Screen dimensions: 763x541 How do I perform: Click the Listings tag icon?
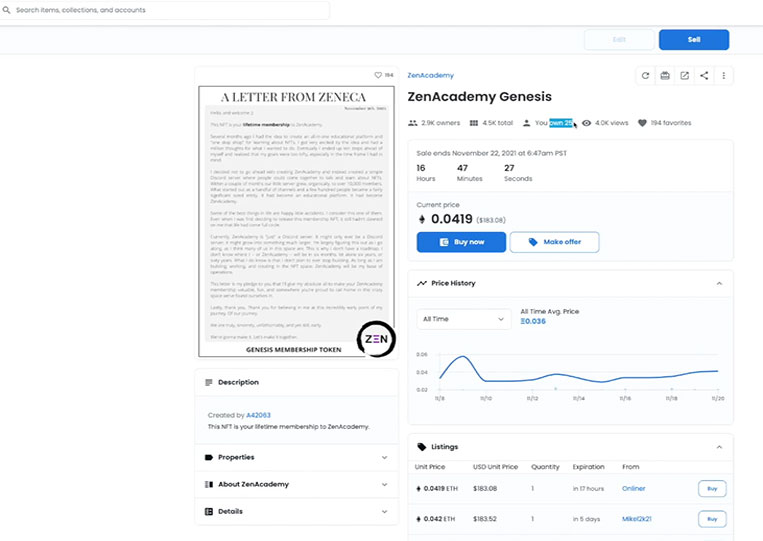point(421,447)
